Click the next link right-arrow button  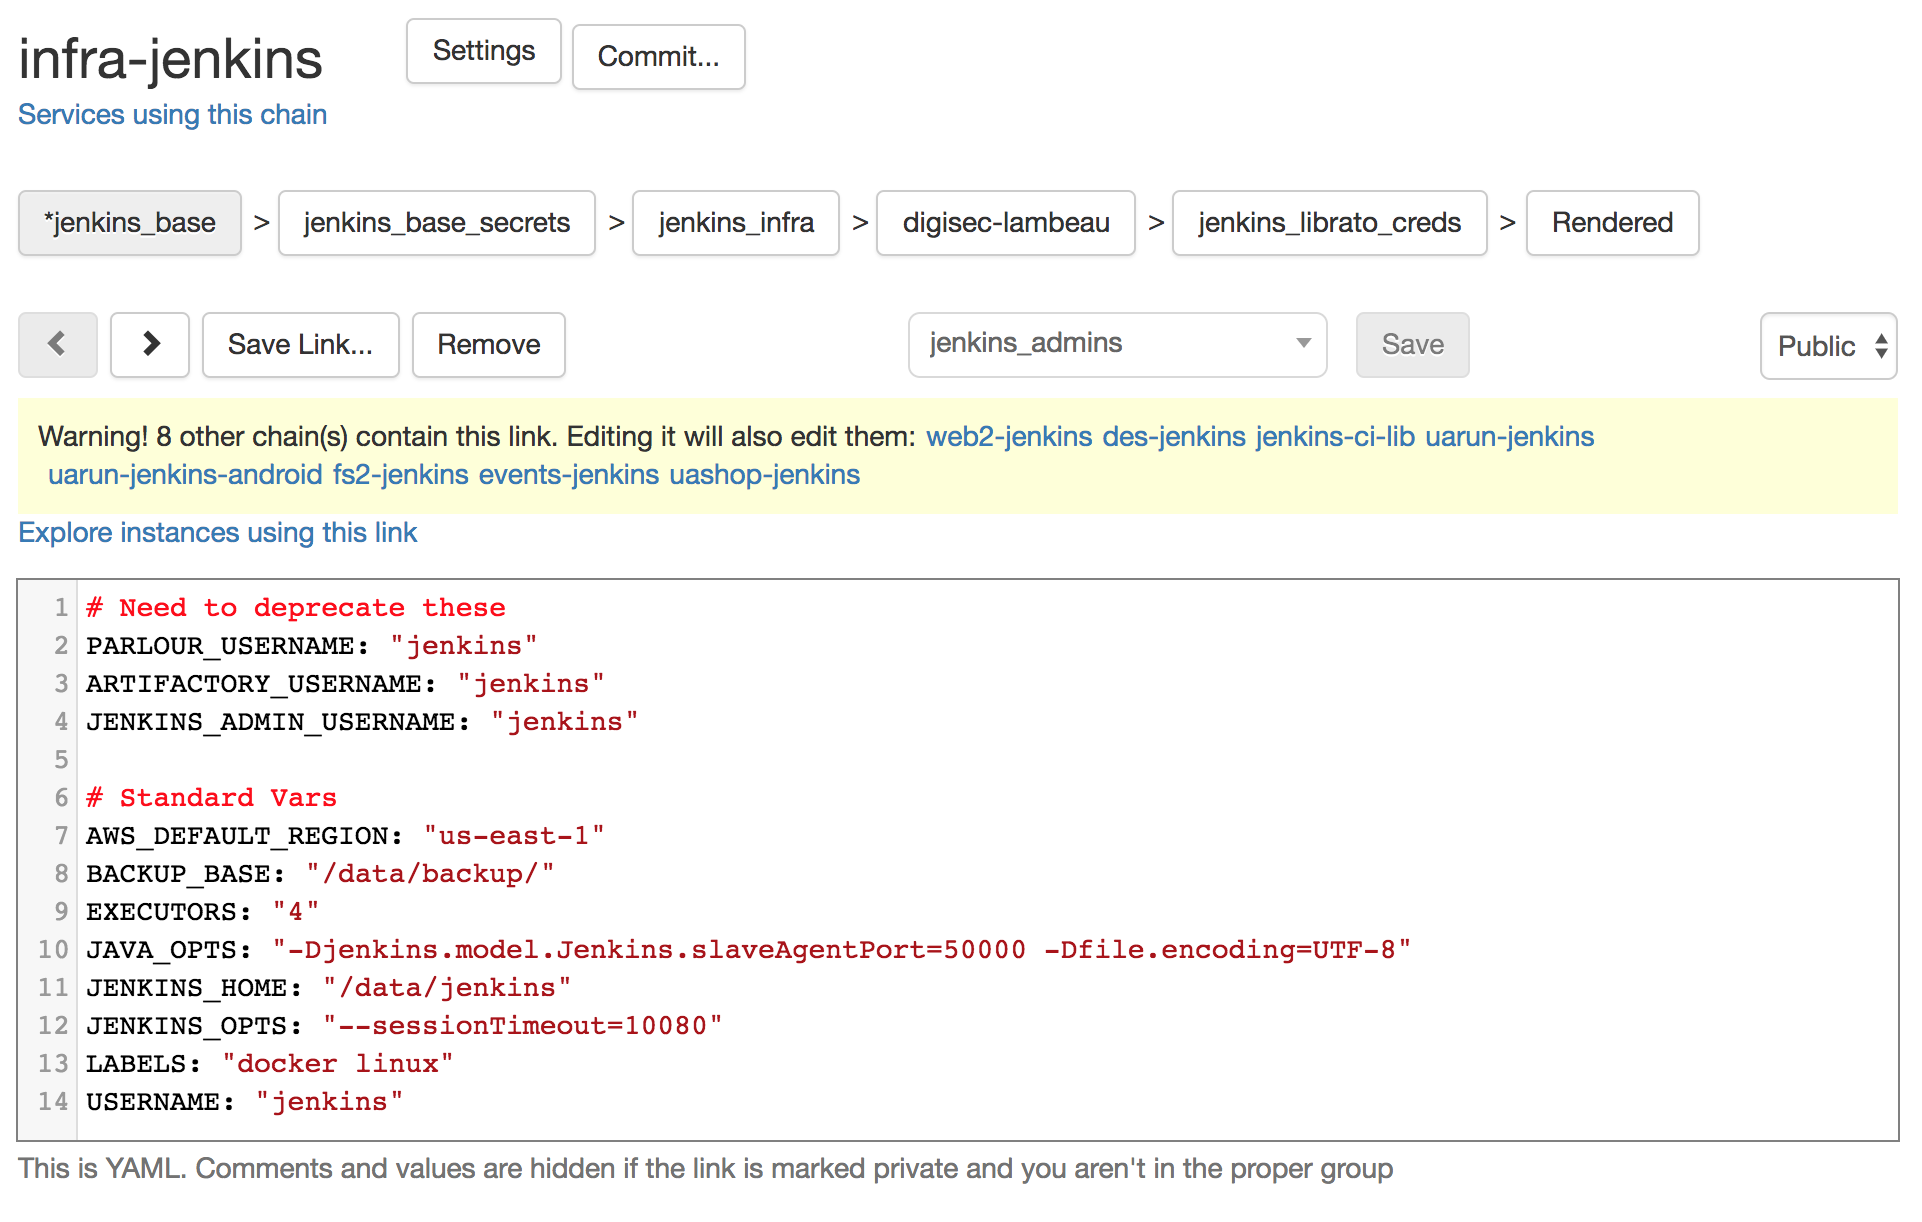point(150,345)
